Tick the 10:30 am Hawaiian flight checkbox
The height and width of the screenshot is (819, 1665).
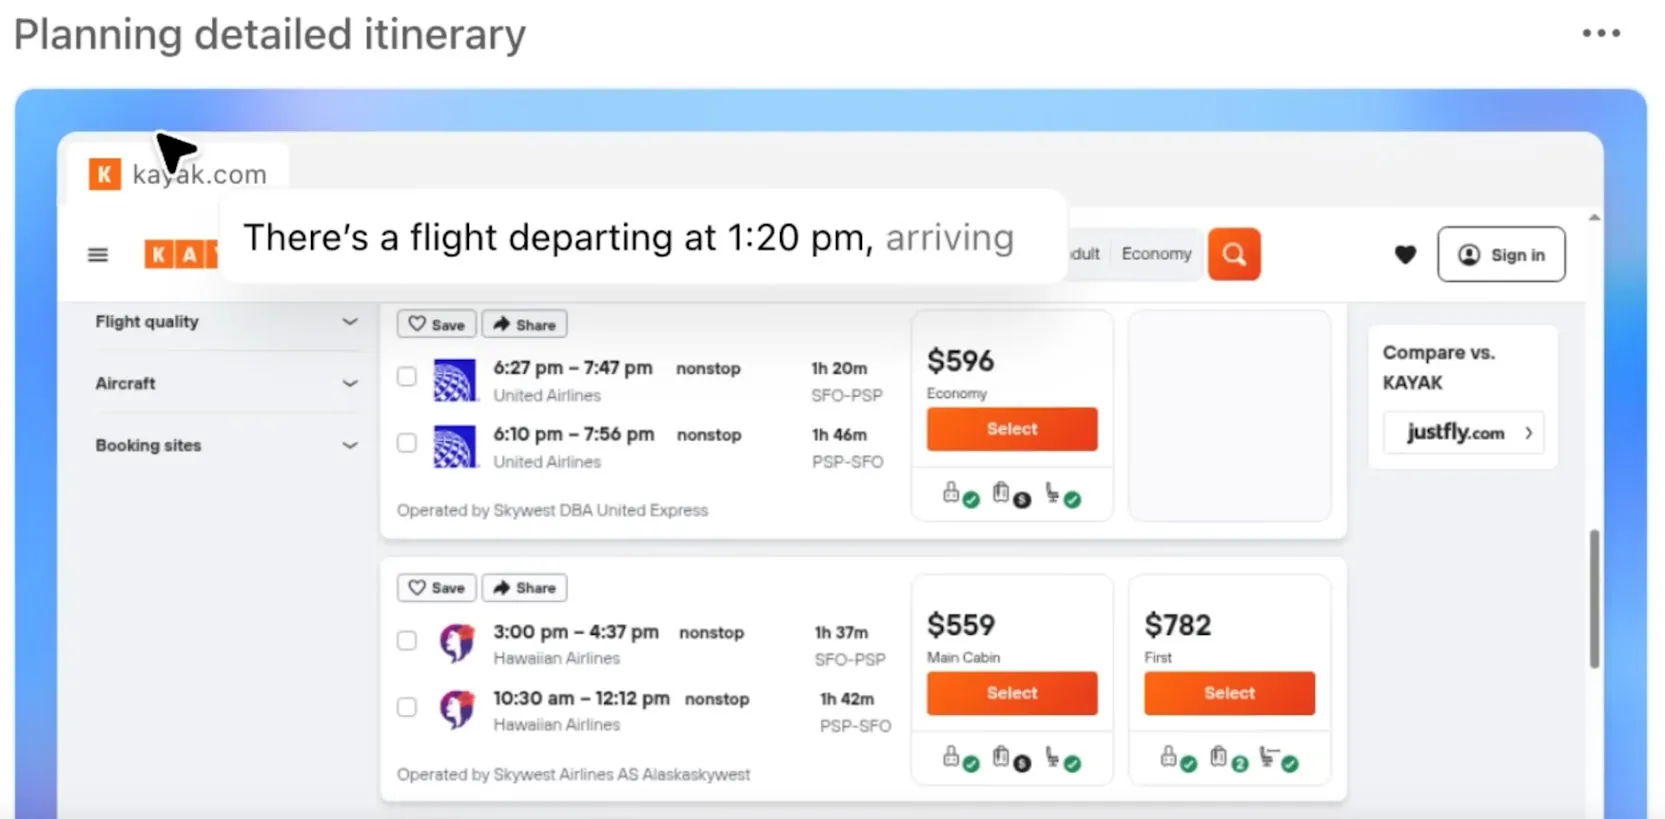pyautogui.click(x=407, y=707)
